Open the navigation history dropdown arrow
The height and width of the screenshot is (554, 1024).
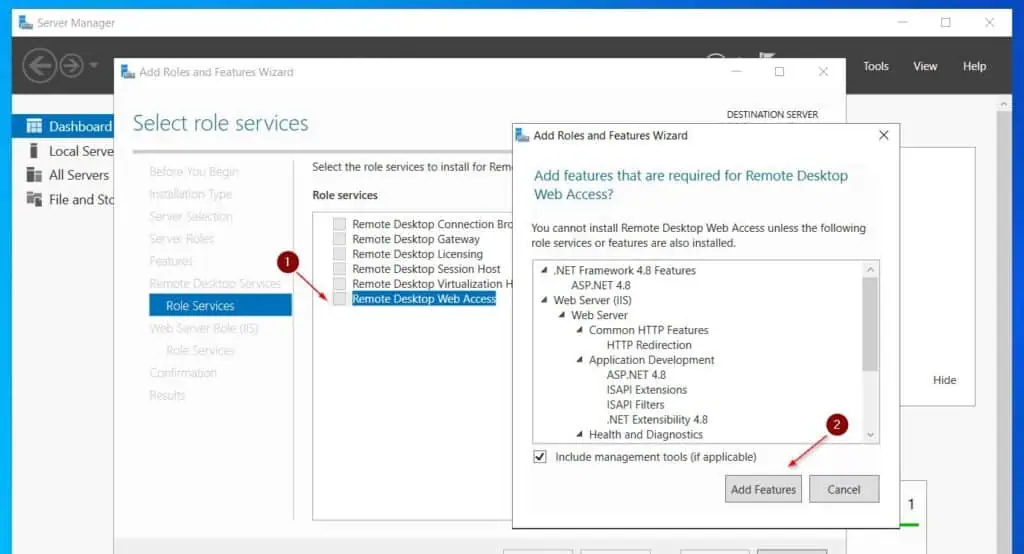click(x=93, y=65)
